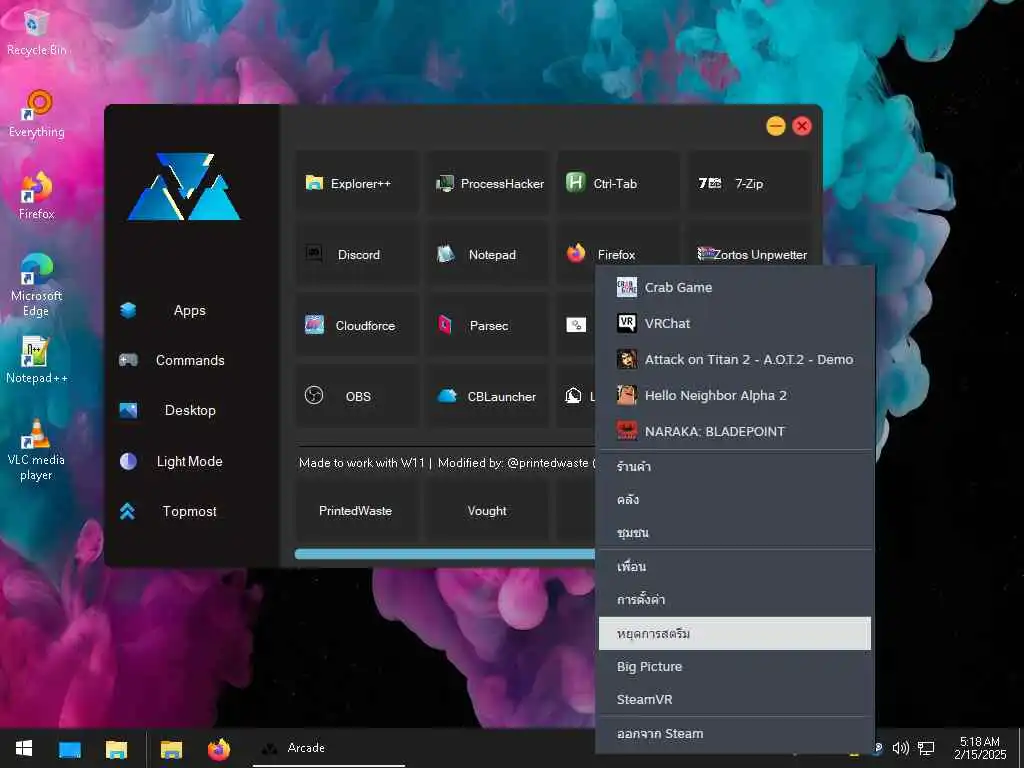1024x768 pixels.
Task: Launch OBS tile
Action: coord(357,396)
